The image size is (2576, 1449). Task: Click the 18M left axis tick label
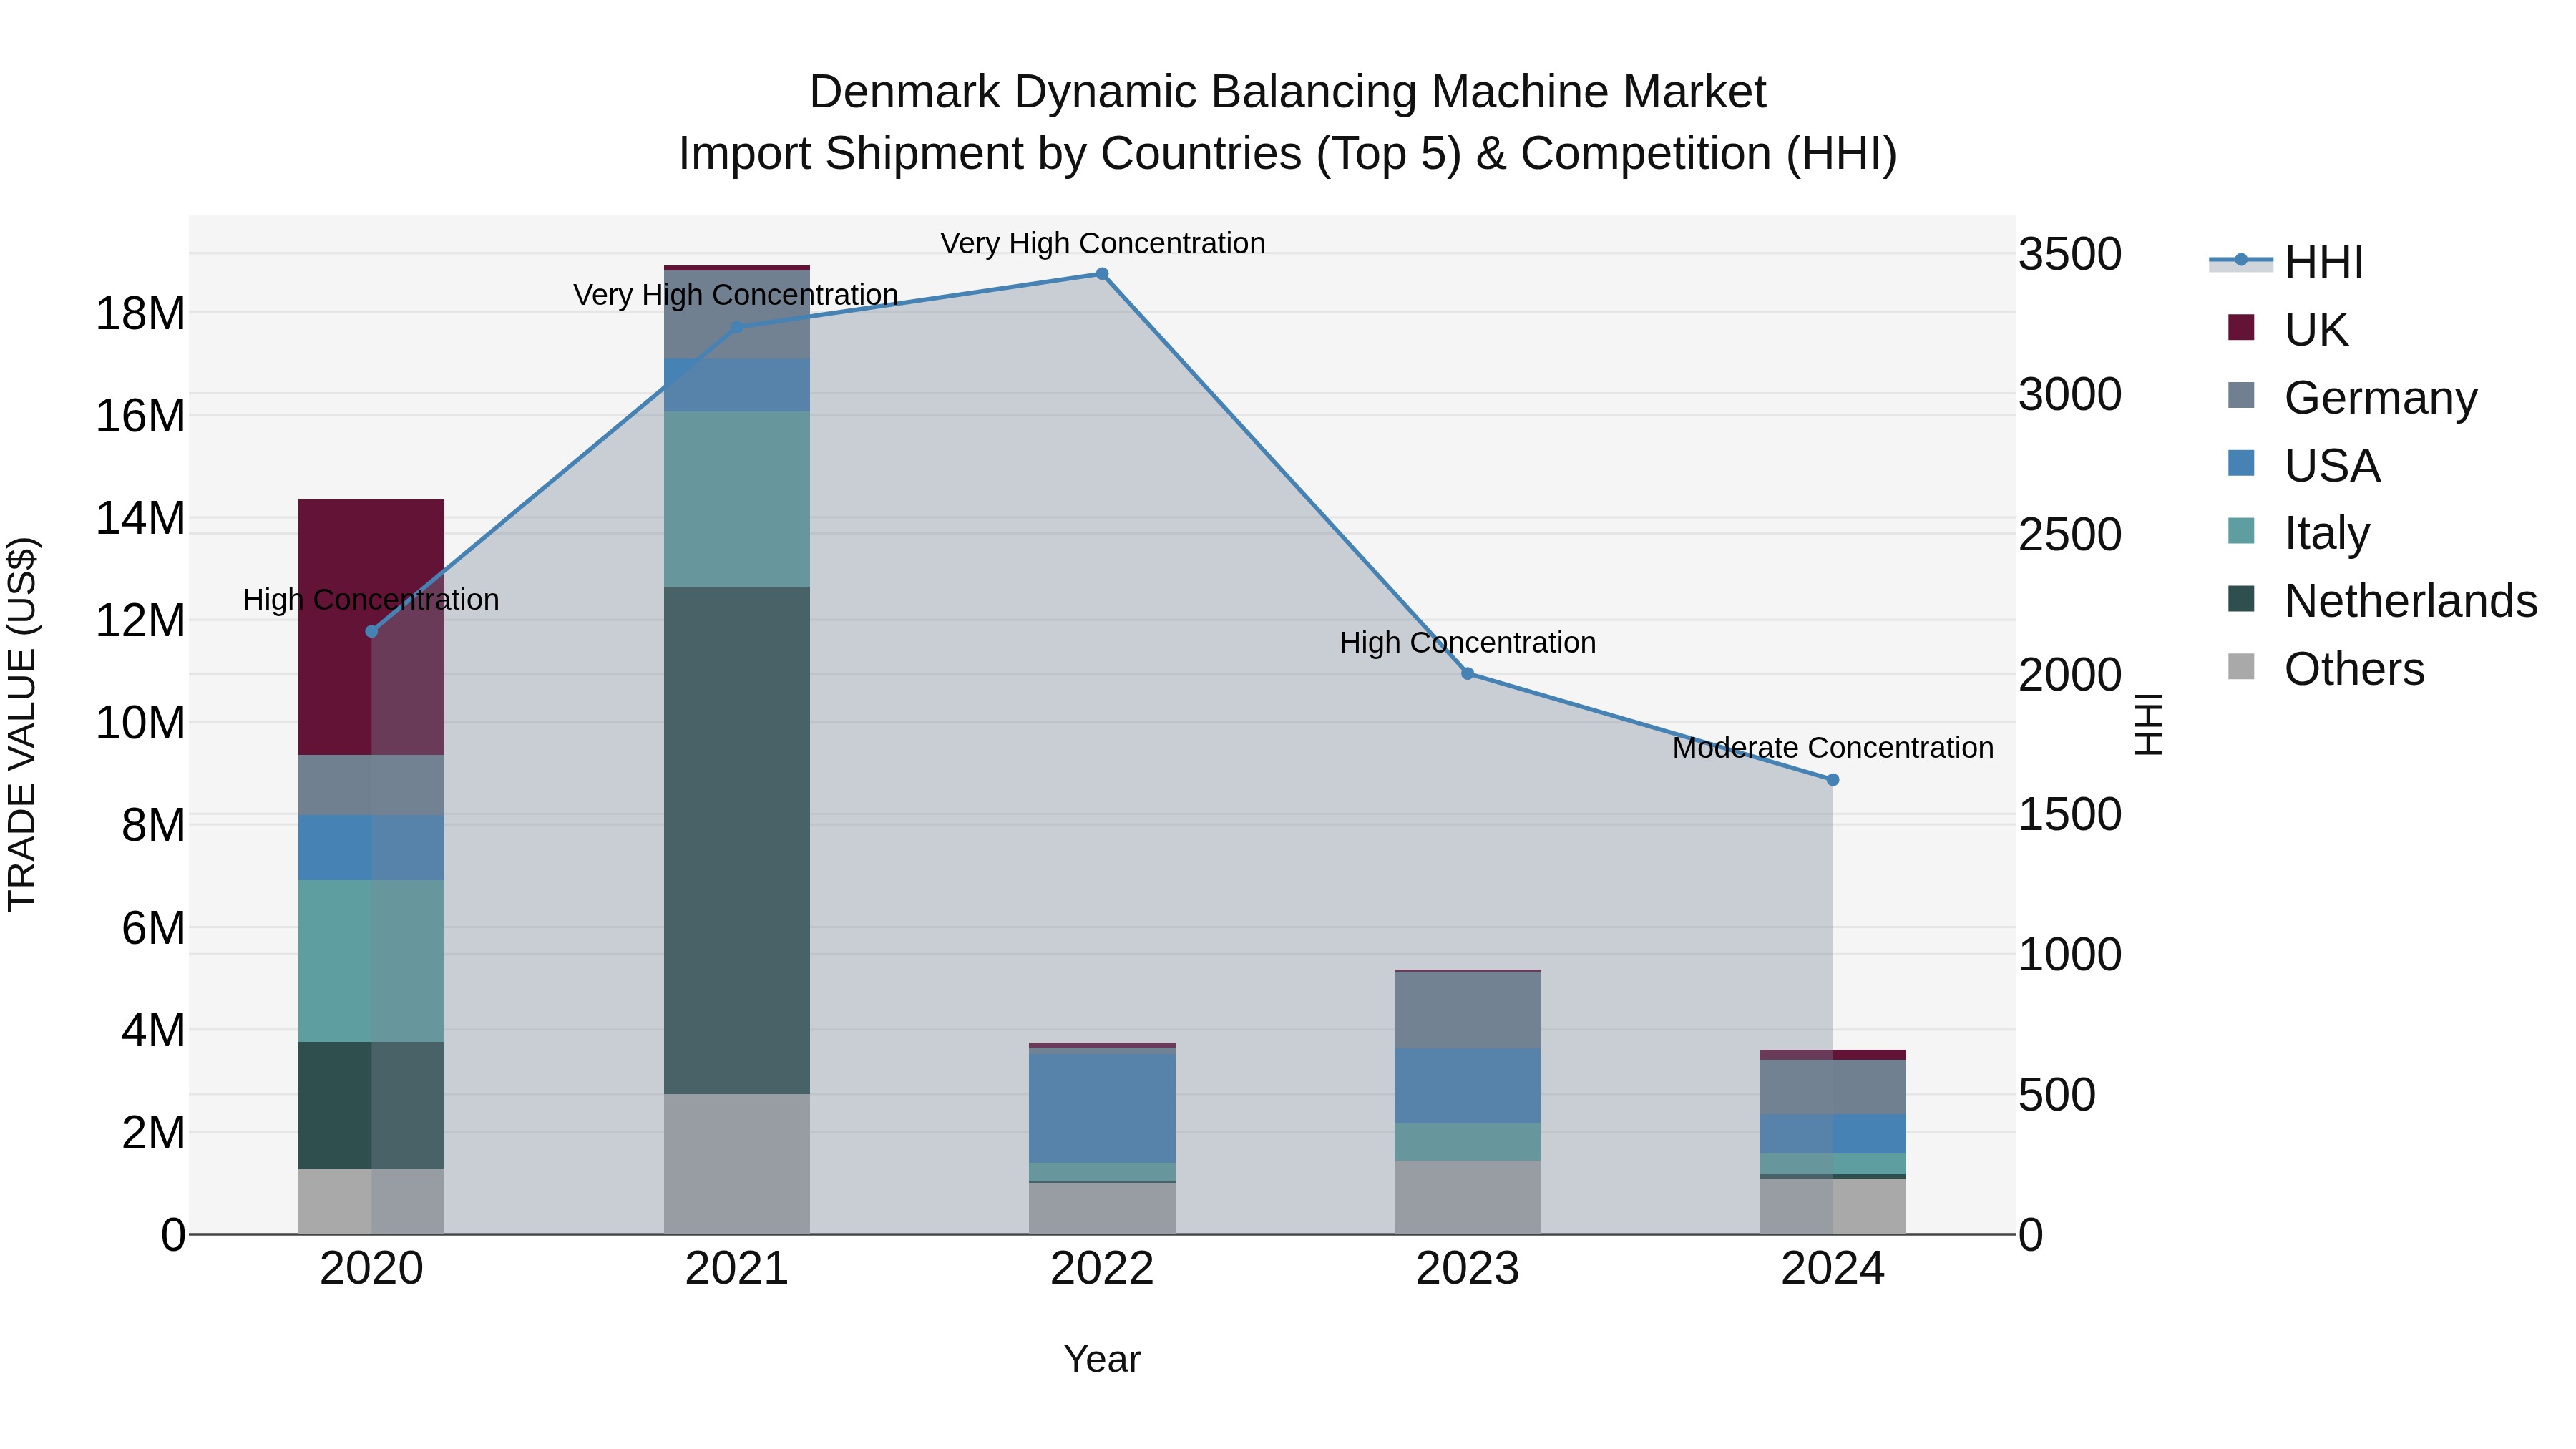[x=140, y=314]
